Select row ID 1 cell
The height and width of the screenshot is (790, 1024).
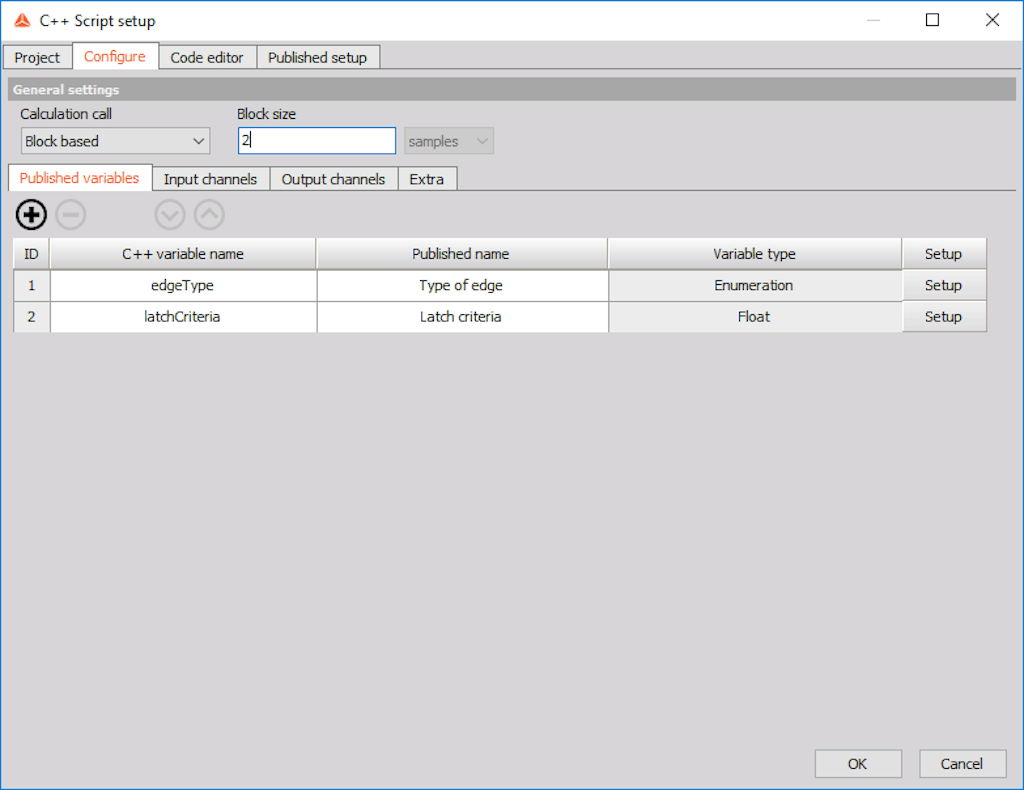click(x=31, y=285)
